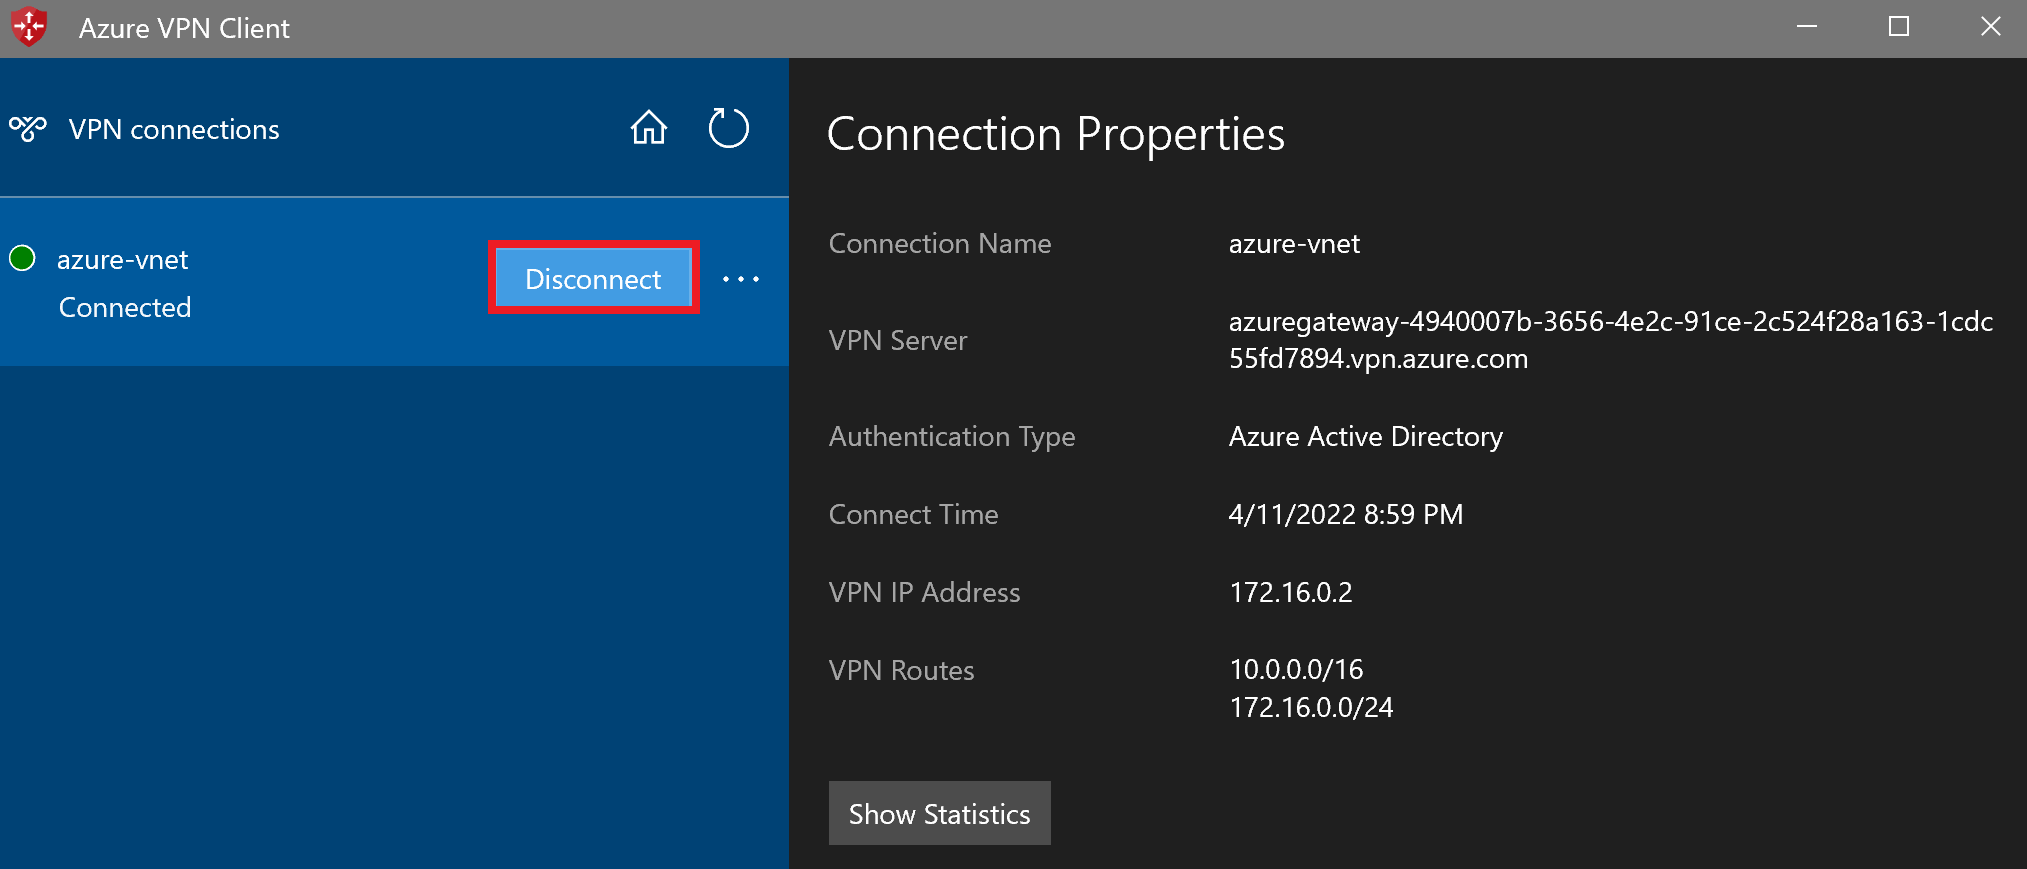
Task: Click the Azure VPN Client shield logo
Action: coord(30,27)
